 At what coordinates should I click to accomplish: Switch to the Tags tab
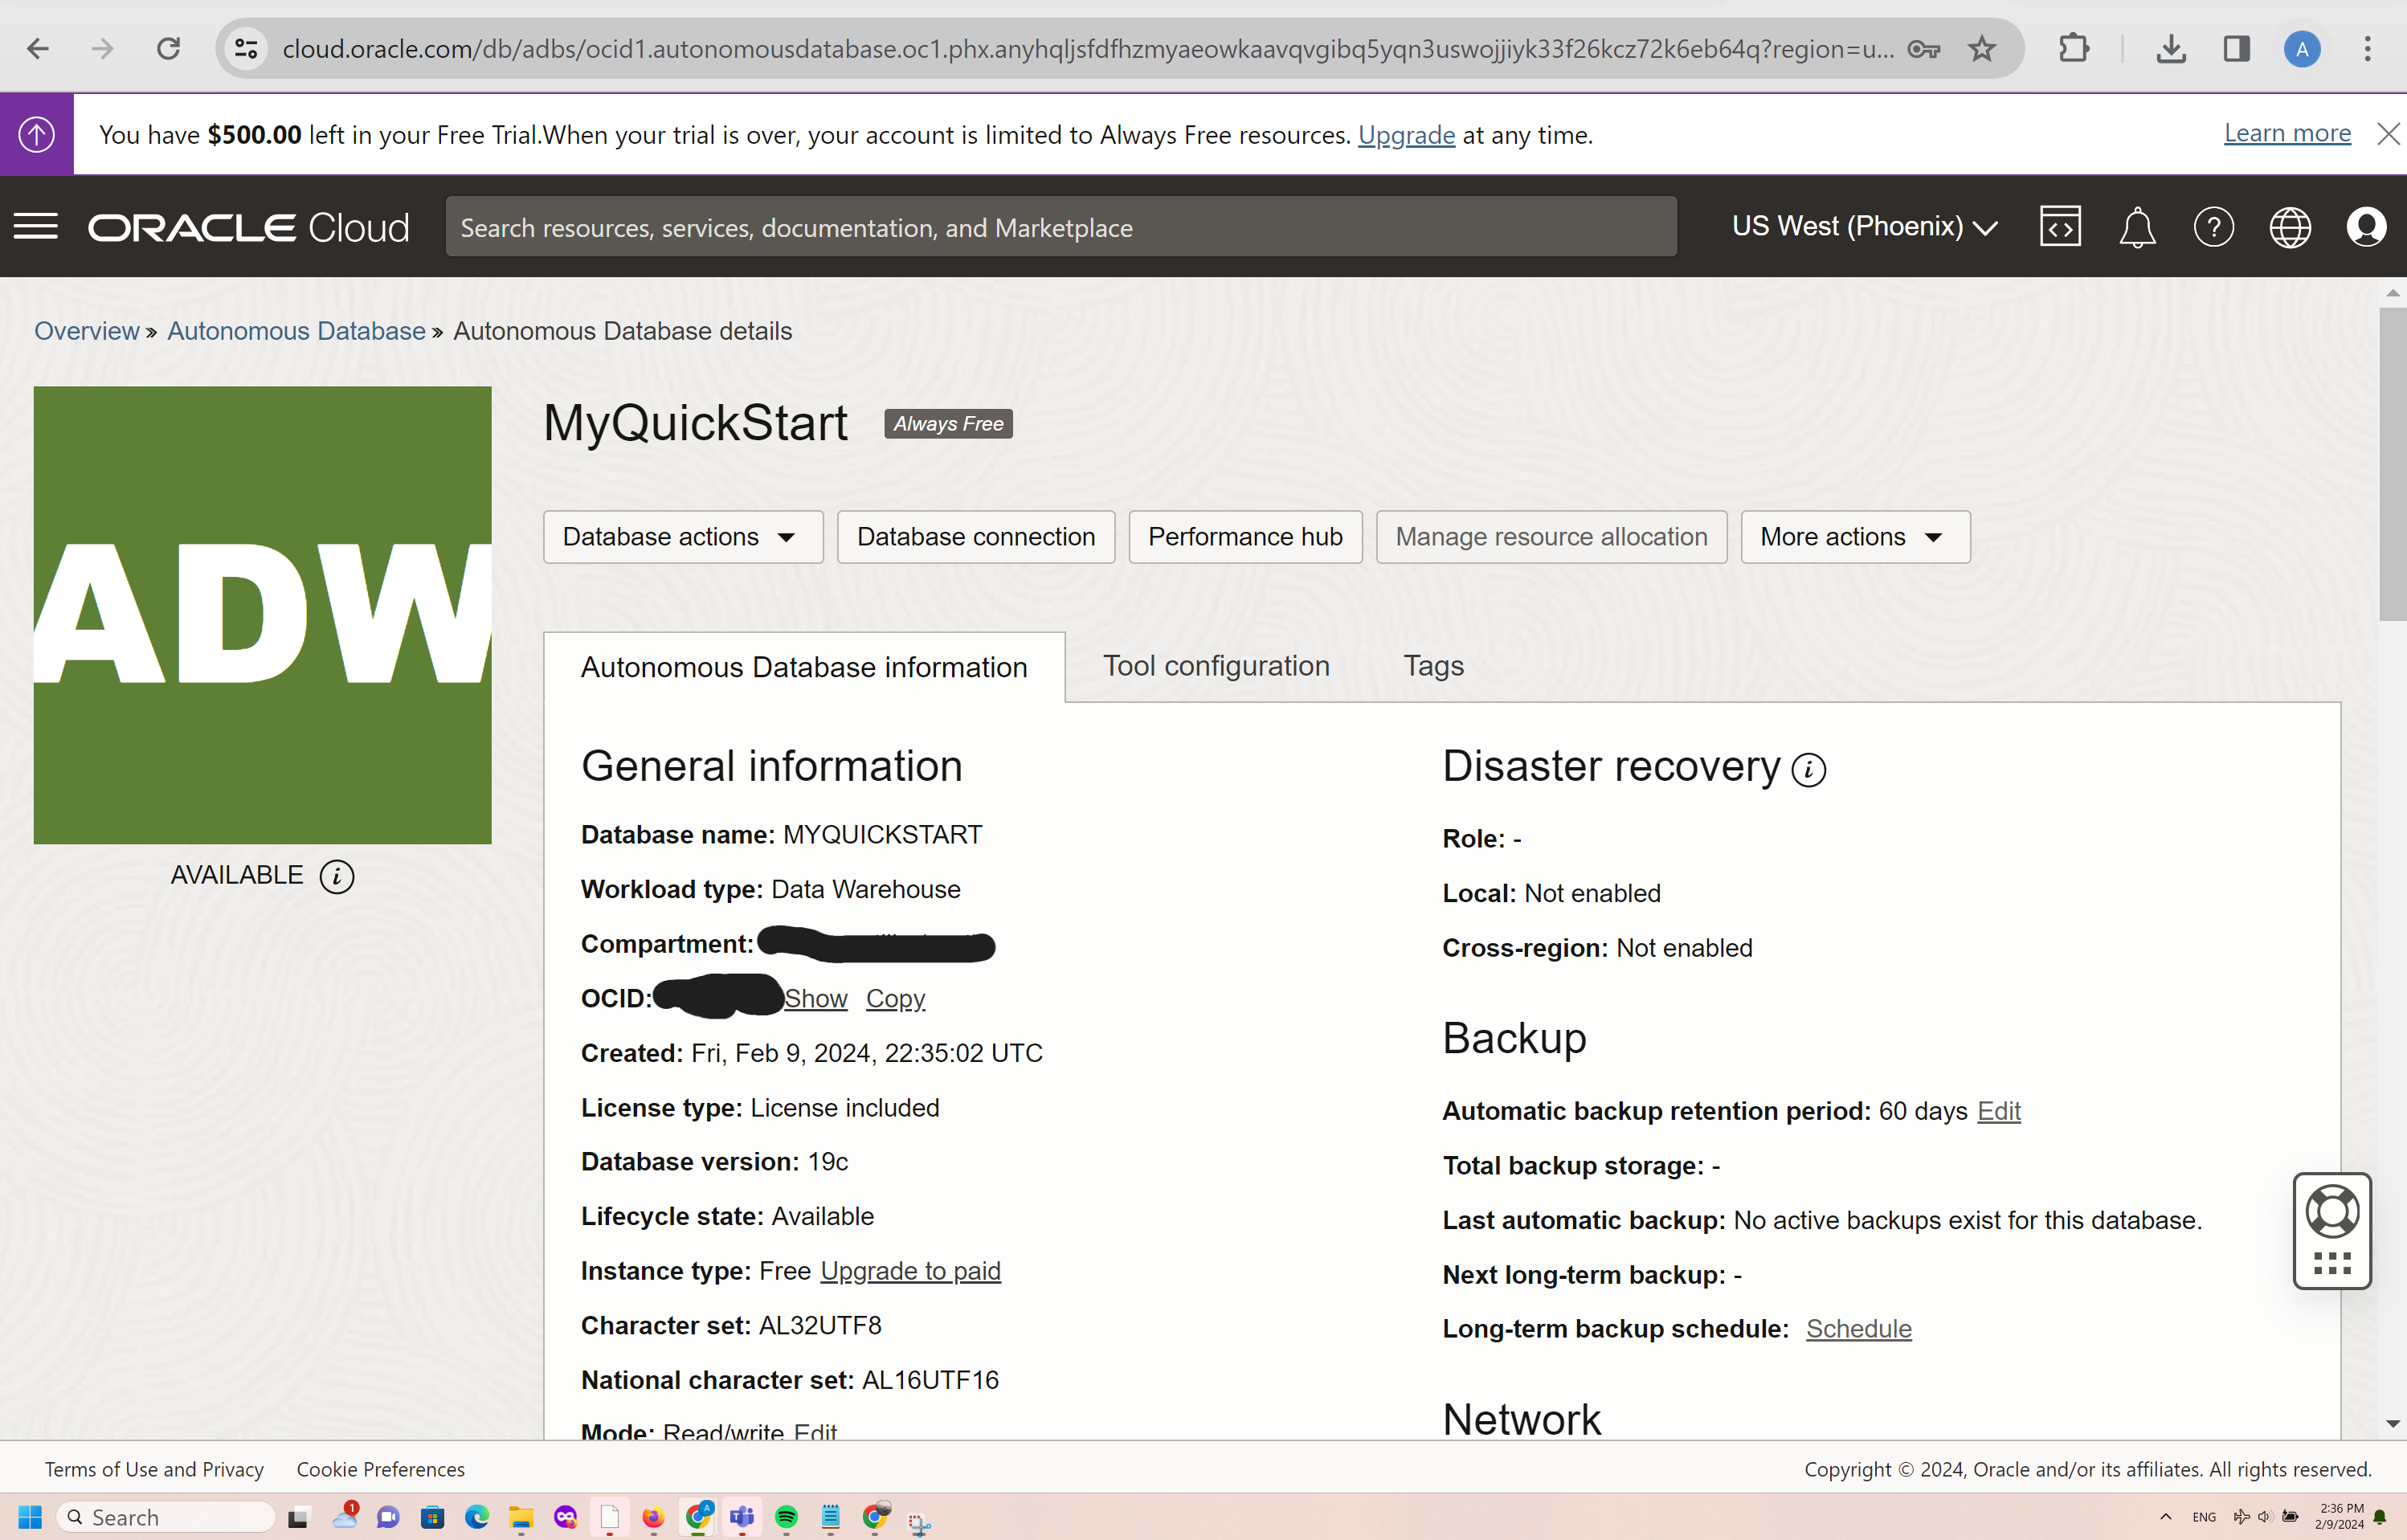click(1433, 666)
